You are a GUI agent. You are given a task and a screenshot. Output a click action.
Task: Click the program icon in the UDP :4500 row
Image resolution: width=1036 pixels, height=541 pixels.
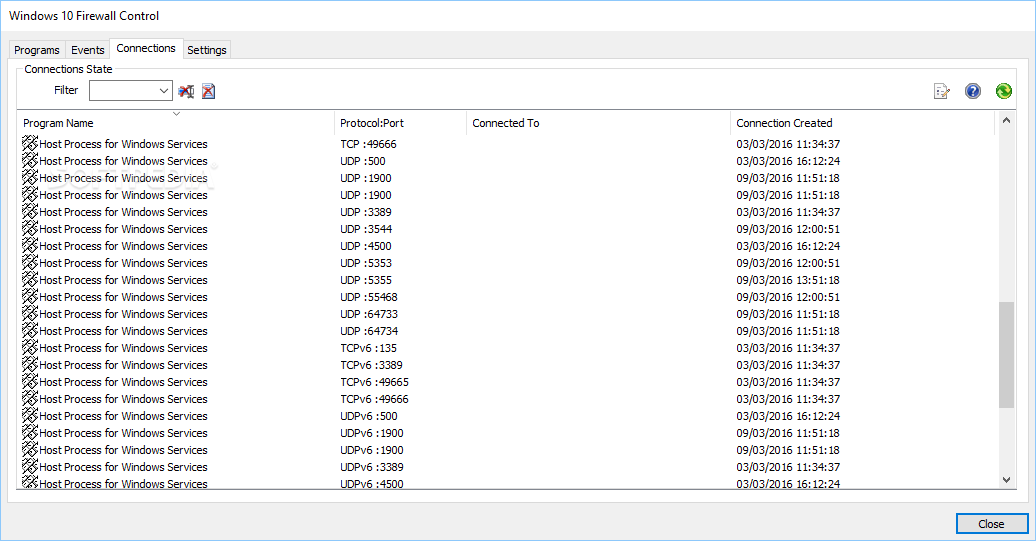30,246
